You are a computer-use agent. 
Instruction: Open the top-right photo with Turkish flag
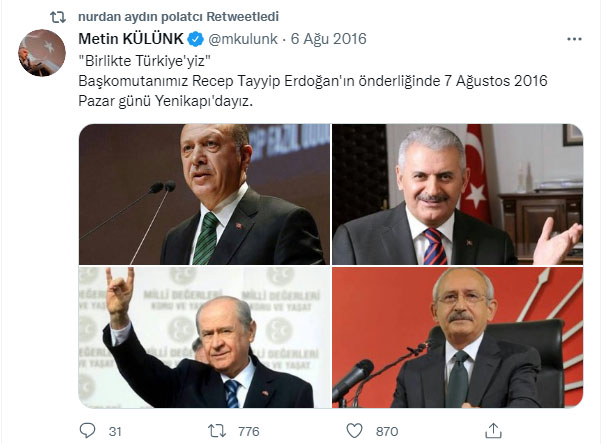click(x=457, y=194)
